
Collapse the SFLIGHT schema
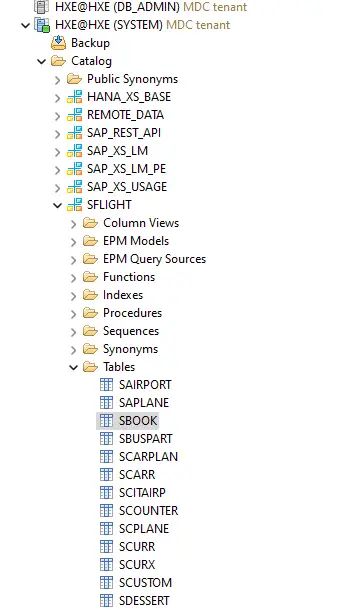[58, 205]
